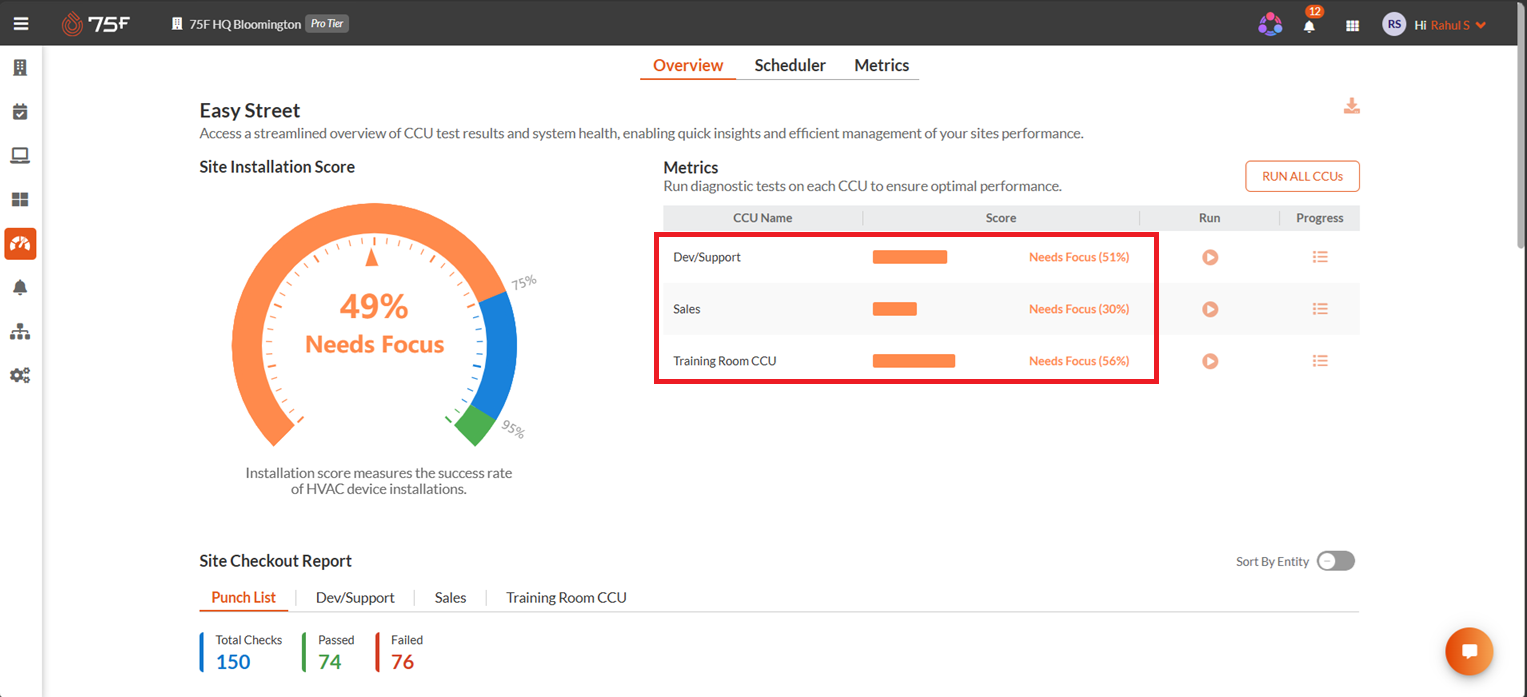Image resolution: width=1527 pixels, height=697 pixels.
Task: Open the chat support bubble
Action: [1469, 651]
